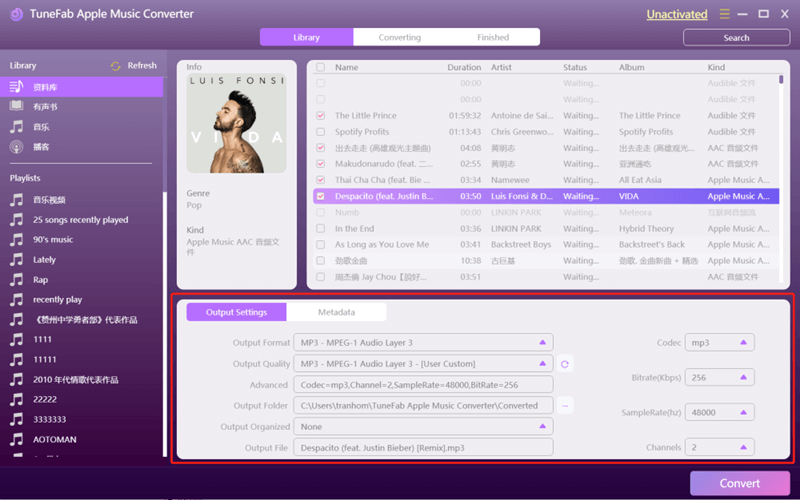
Task: Toggle the select-all checkbox in the header
Action: coord(321,68)
